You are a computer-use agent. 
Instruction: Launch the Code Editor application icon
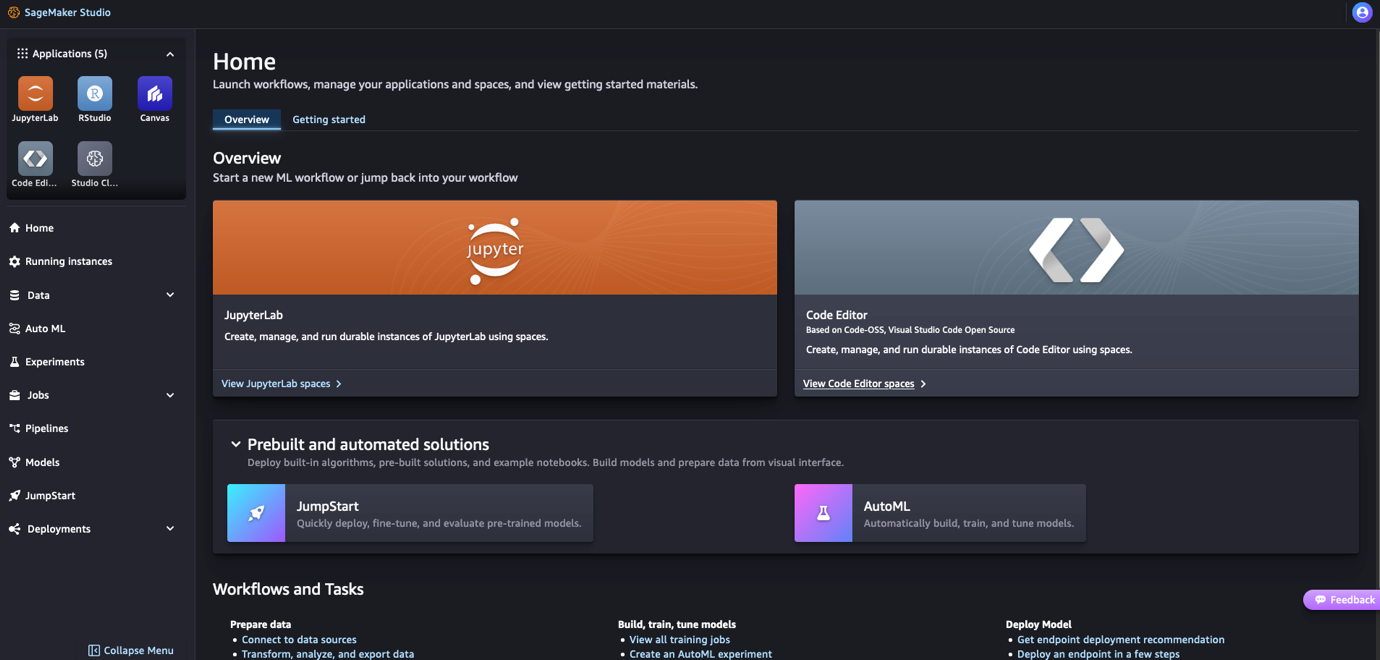pos(35,159)
